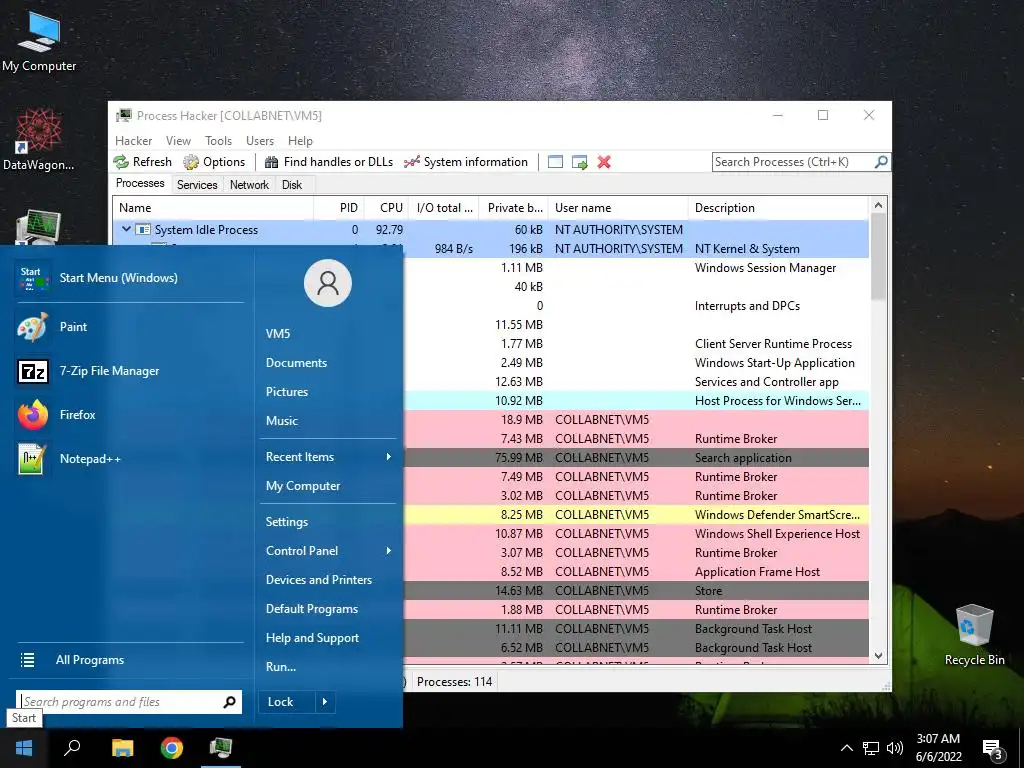Launch Chrome from taskbar
Screen dimensions: 1024x768
pyautogui.click(x=172, y=748)
